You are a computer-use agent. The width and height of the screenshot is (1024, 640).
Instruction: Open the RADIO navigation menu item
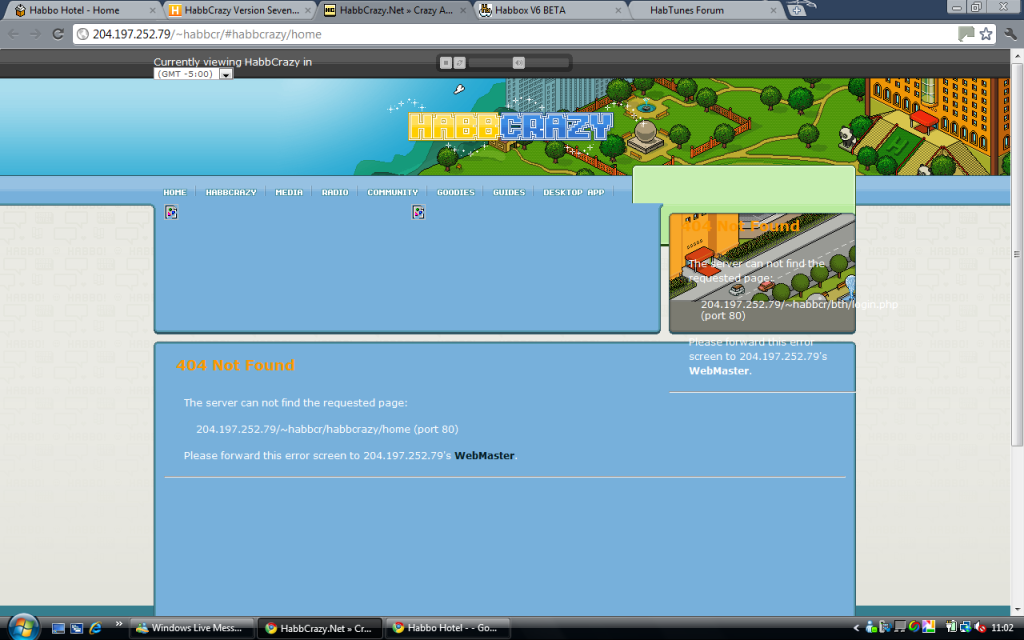[x=335, y=192]
